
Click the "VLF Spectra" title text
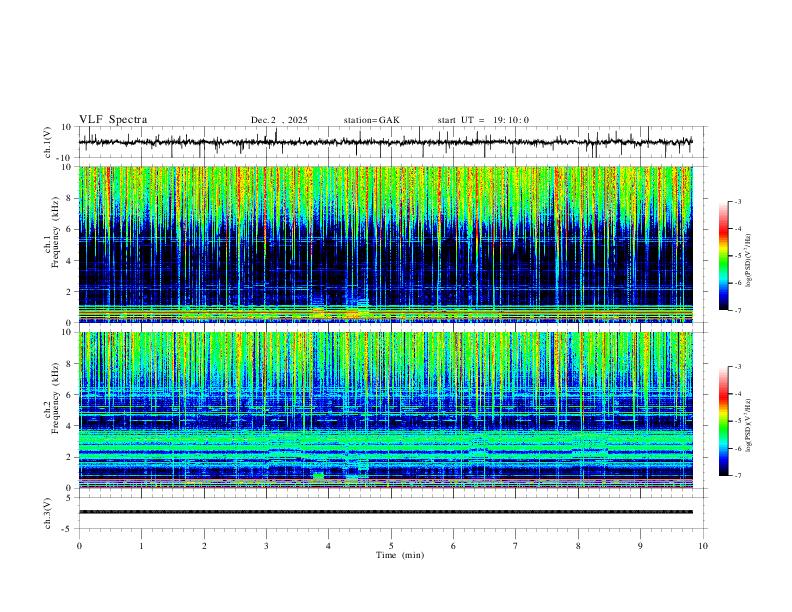tap(113, 119)
